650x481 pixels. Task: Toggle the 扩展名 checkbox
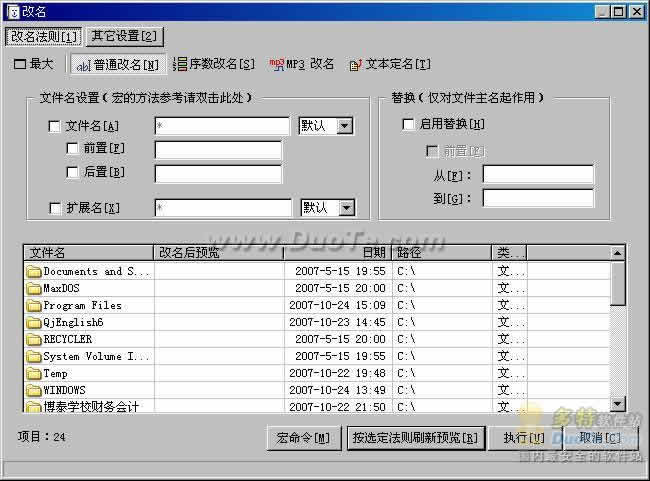click(x=54, y=208)
